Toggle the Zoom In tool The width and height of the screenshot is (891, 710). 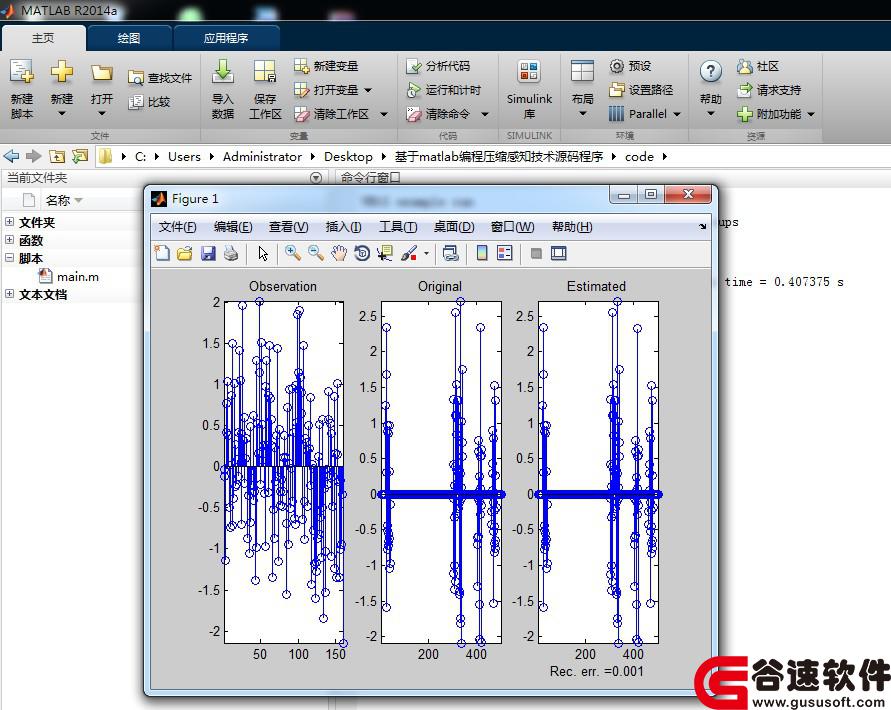pos(293,253)
